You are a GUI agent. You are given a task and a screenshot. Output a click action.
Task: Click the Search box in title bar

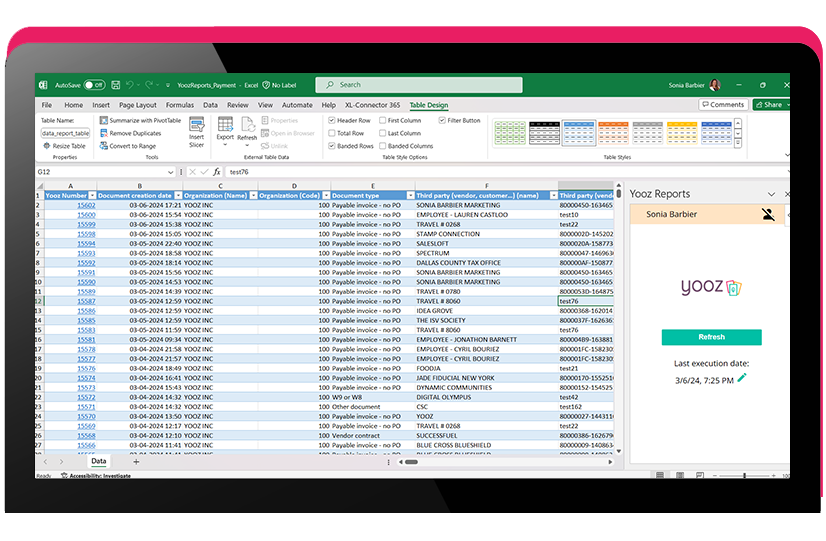point(419,85)
